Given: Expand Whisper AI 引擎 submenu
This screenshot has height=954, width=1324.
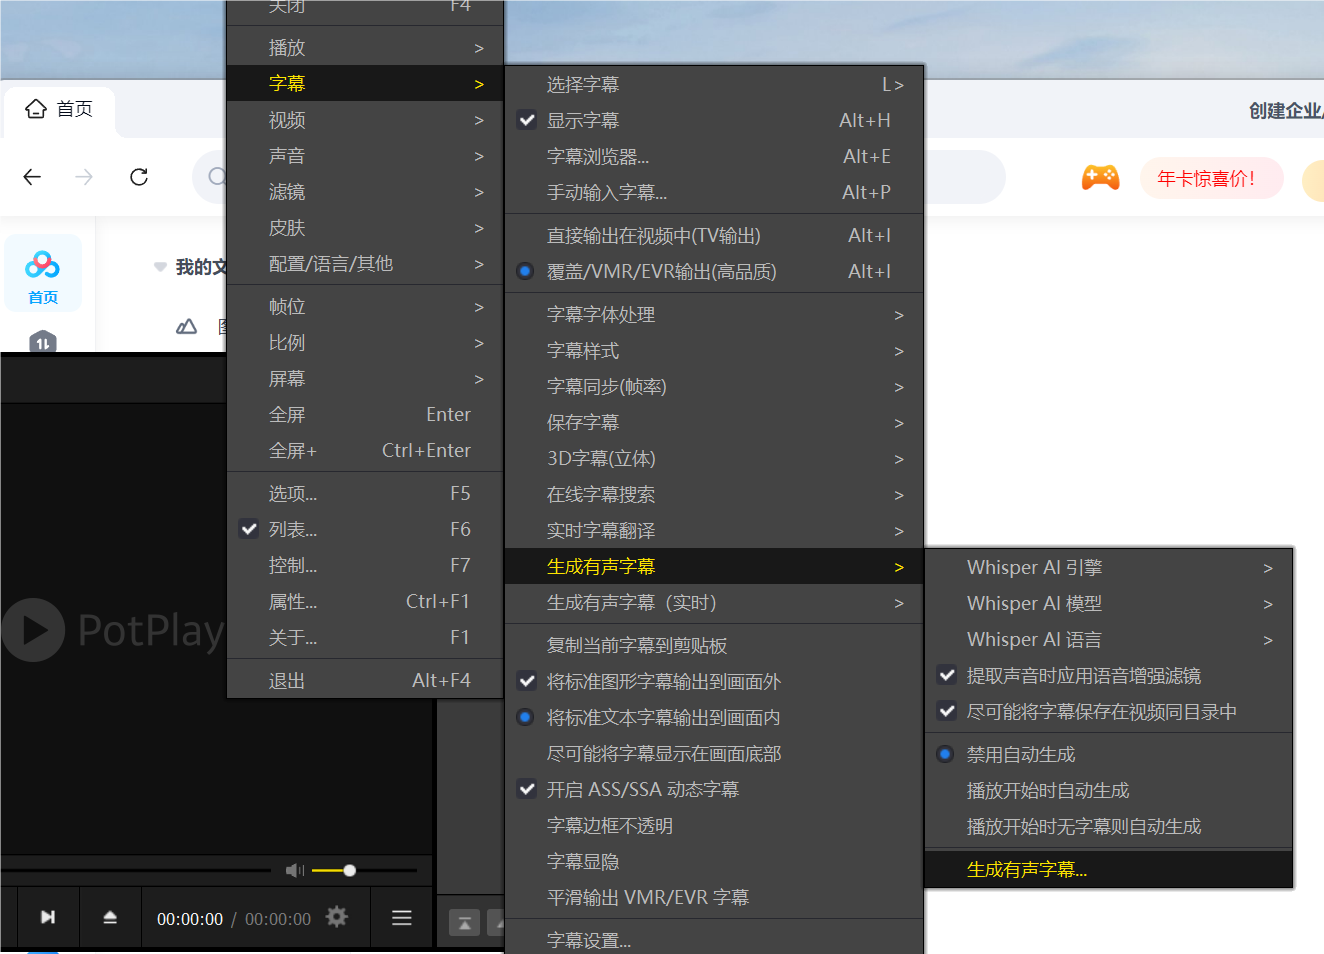Looking at the screenshot, I should [1109, 567].
